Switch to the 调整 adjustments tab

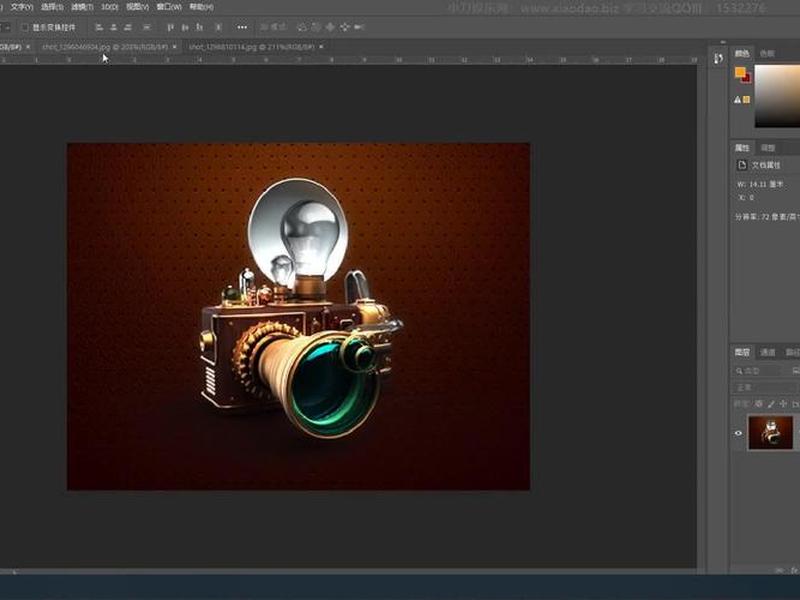pos(768,148)
